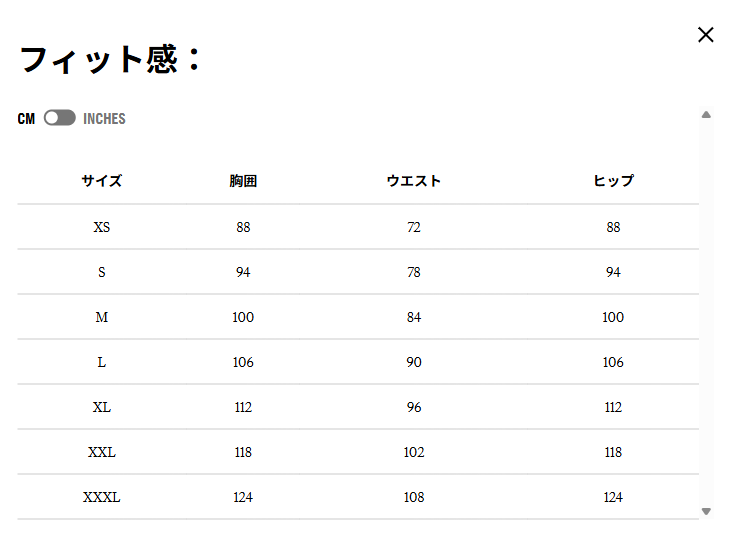Select the M size row label
The width and height of the screenshot is (732, 551).
click(102, 317)
